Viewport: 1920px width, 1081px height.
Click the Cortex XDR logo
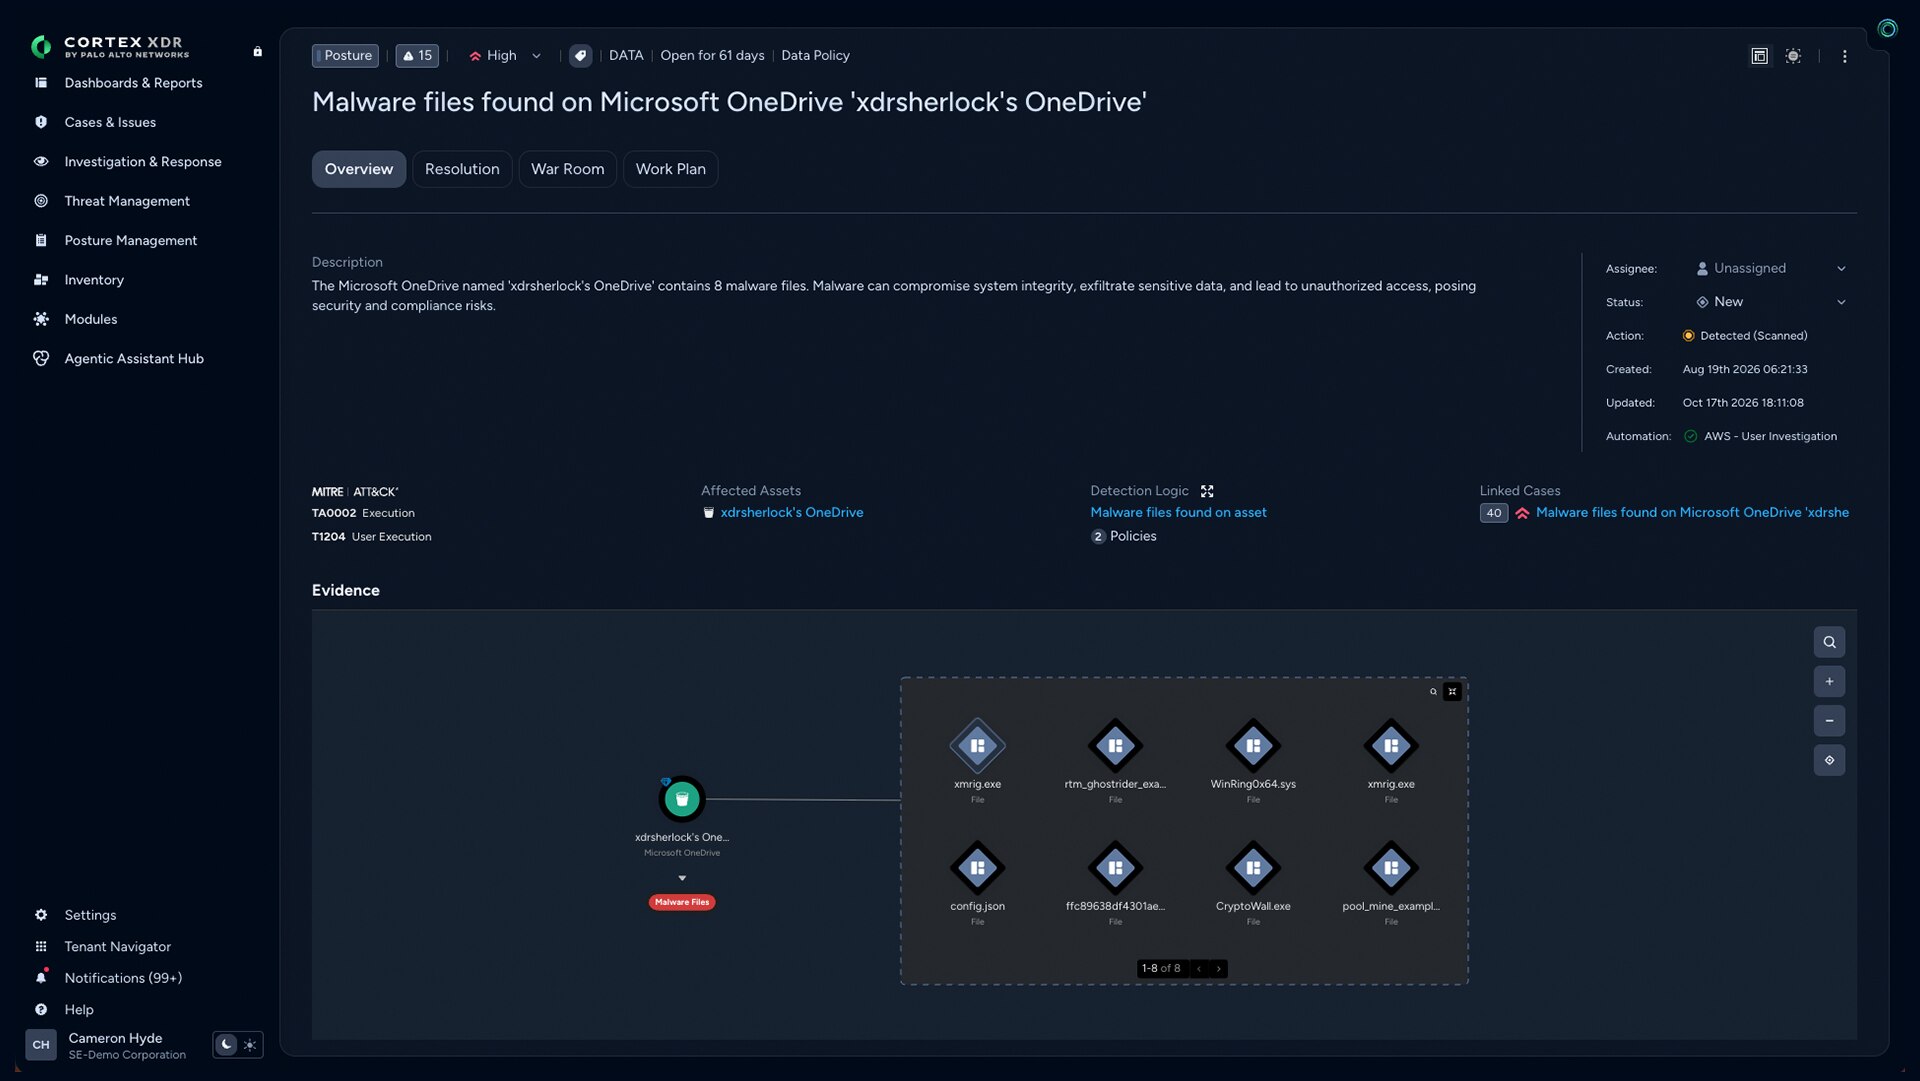(x=110, y=46)
